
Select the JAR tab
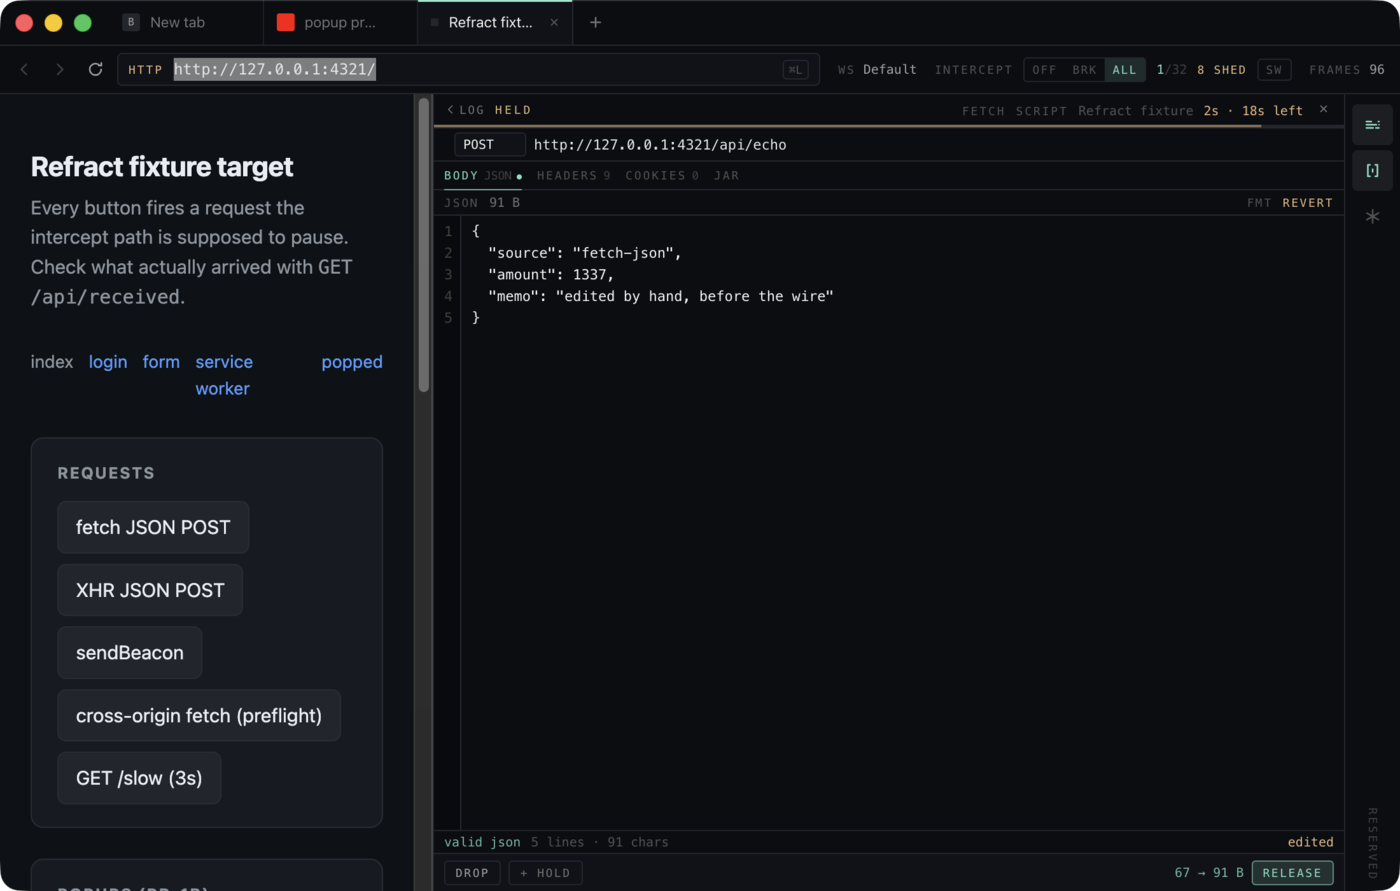pos(727,176)
